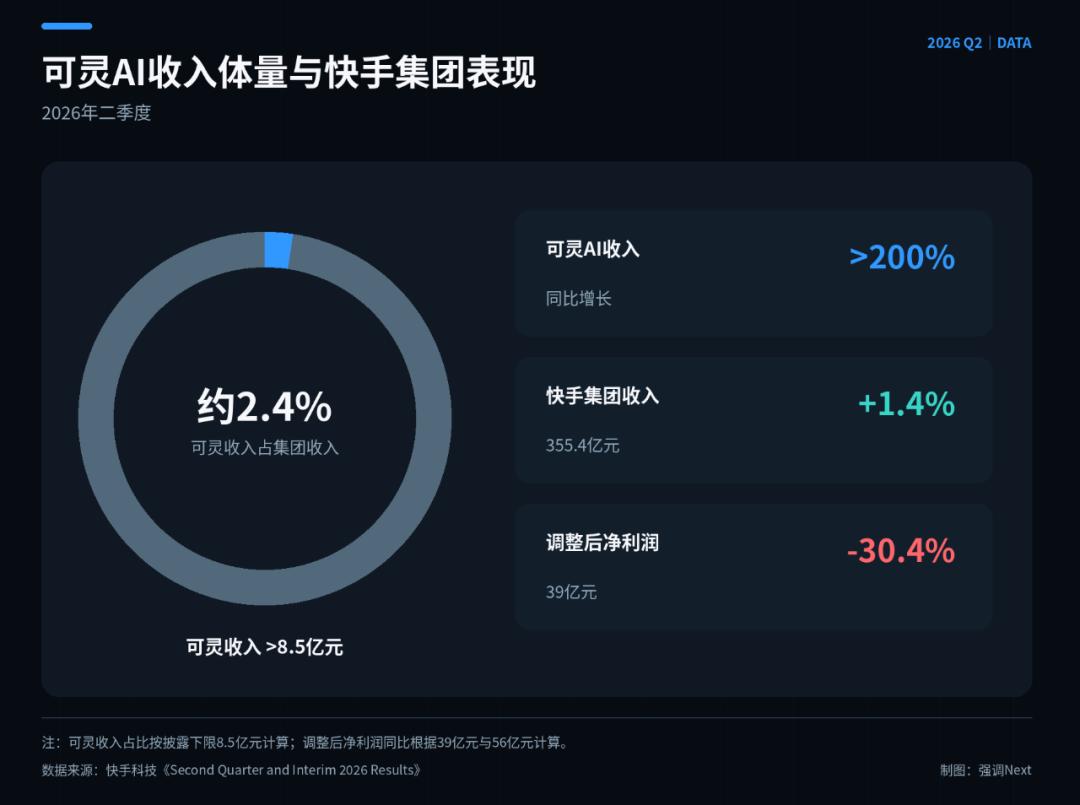
Task: Click the >200% growth figure
Action: click(x=902, y=258)
